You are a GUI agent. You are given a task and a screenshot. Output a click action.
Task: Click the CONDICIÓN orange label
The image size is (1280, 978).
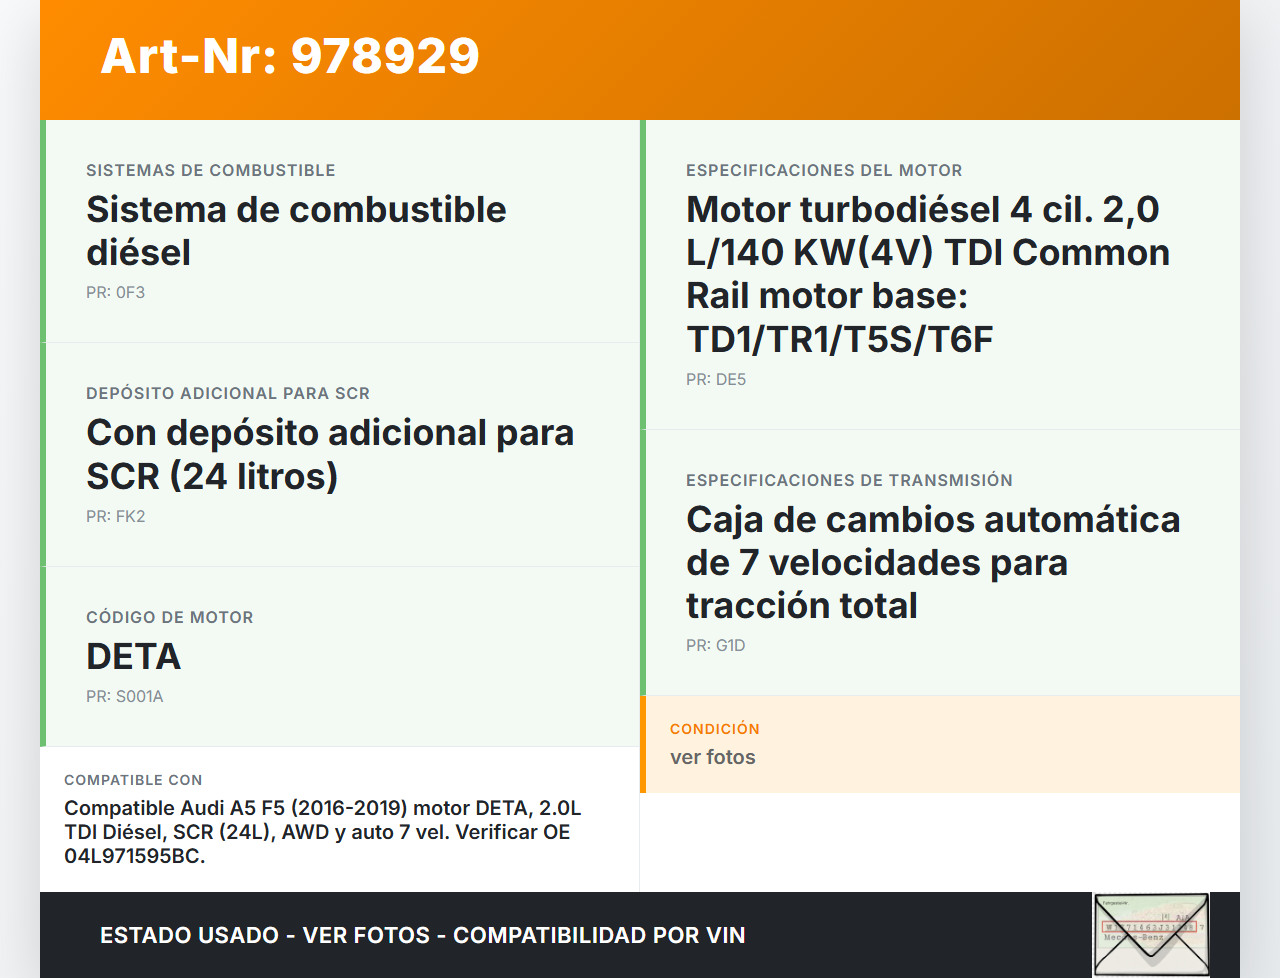click(x=714, y=729)
